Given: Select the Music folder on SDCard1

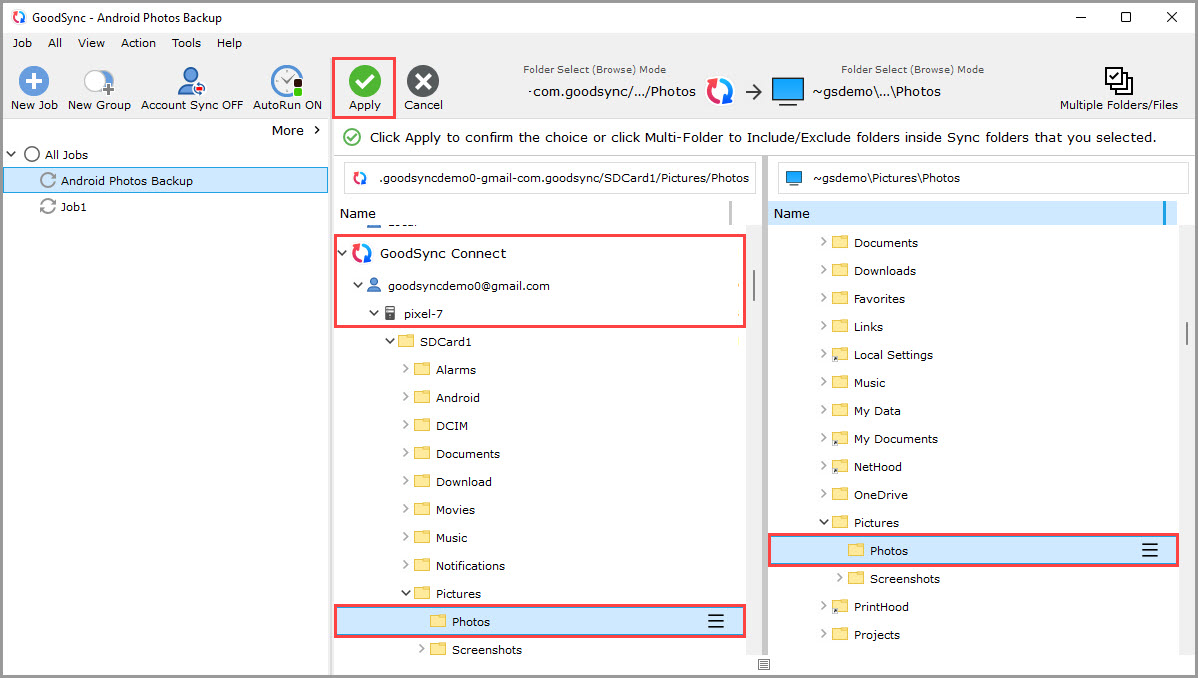Looking at the screenshot, I should (452, 538).
